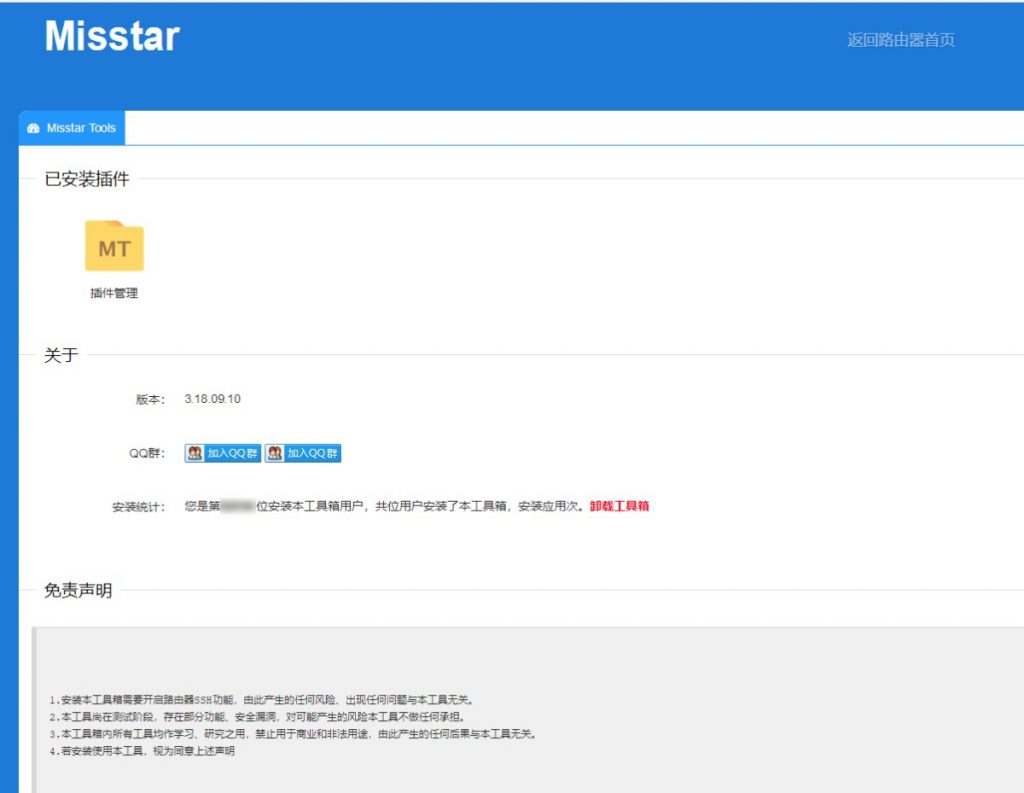Click the 安装统计 field label
Screen dimensions: 1024x793
click(138, 507)
